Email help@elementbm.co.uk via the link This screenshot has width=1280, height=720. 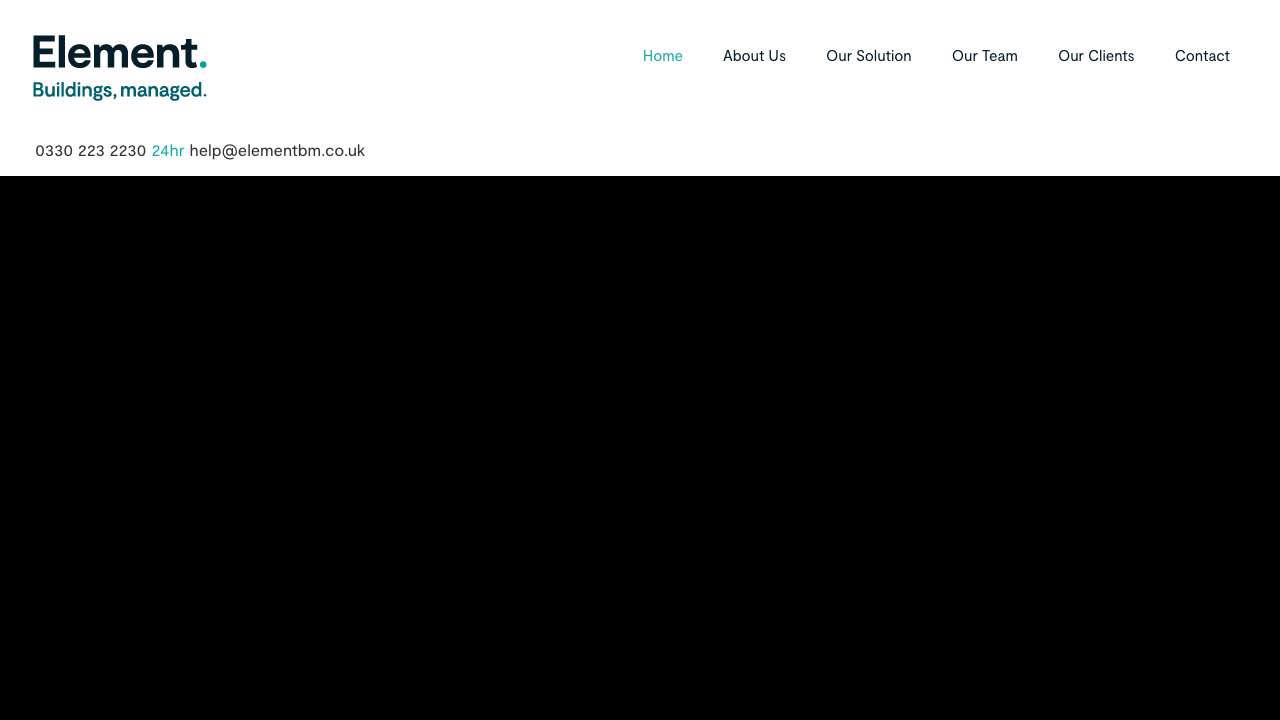coord(277,151)
